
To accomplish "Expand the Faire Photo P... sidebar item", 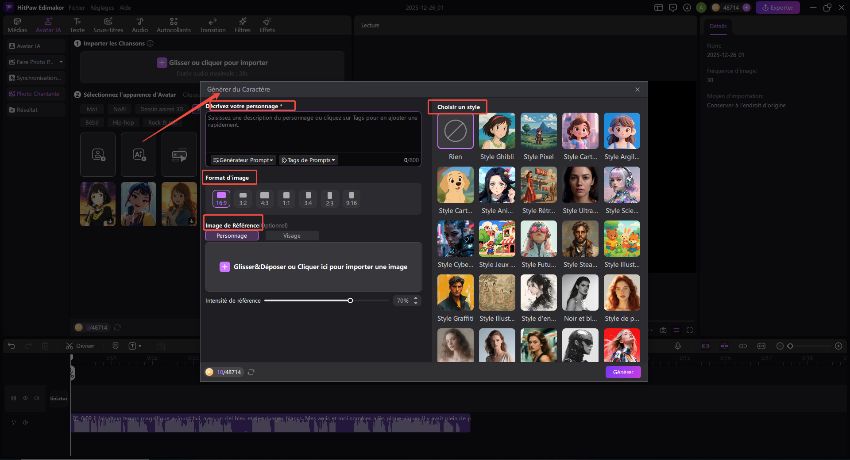I will point(61,62).
